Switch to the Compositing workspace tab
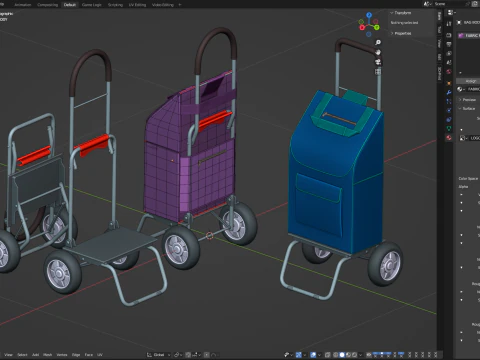Viewport: 480px width, 360px height. tap(47, 5)
